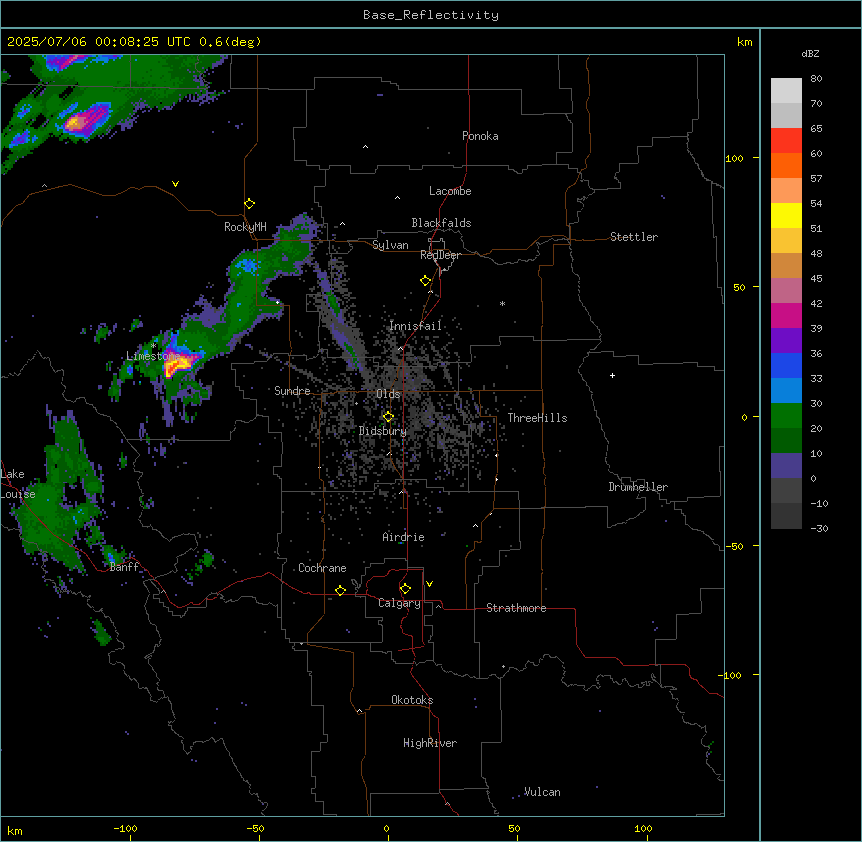Pick the red 65-60 dBZ legend swatch

[x=786, y=141]
